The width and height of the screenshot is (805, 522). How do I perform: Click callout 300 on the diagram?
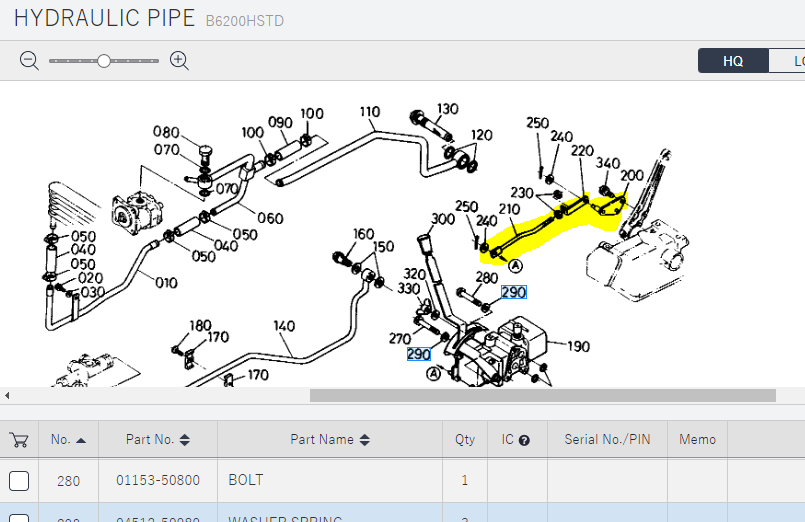443,219
